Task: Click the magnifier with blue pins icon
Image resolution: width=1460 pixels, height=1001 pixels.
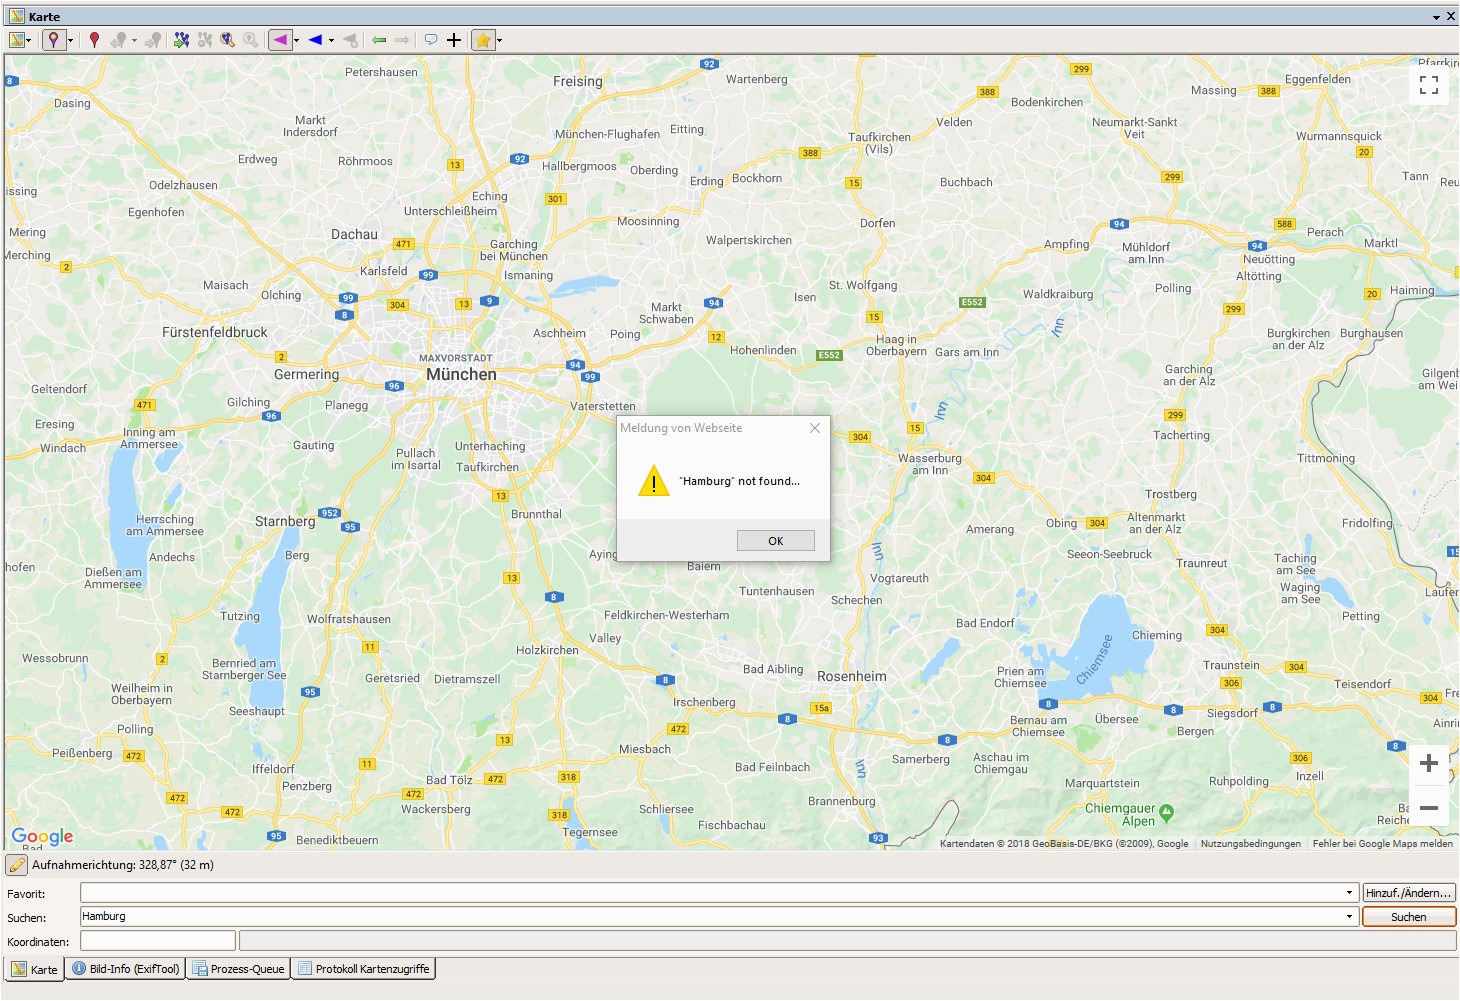Action: 228,40
